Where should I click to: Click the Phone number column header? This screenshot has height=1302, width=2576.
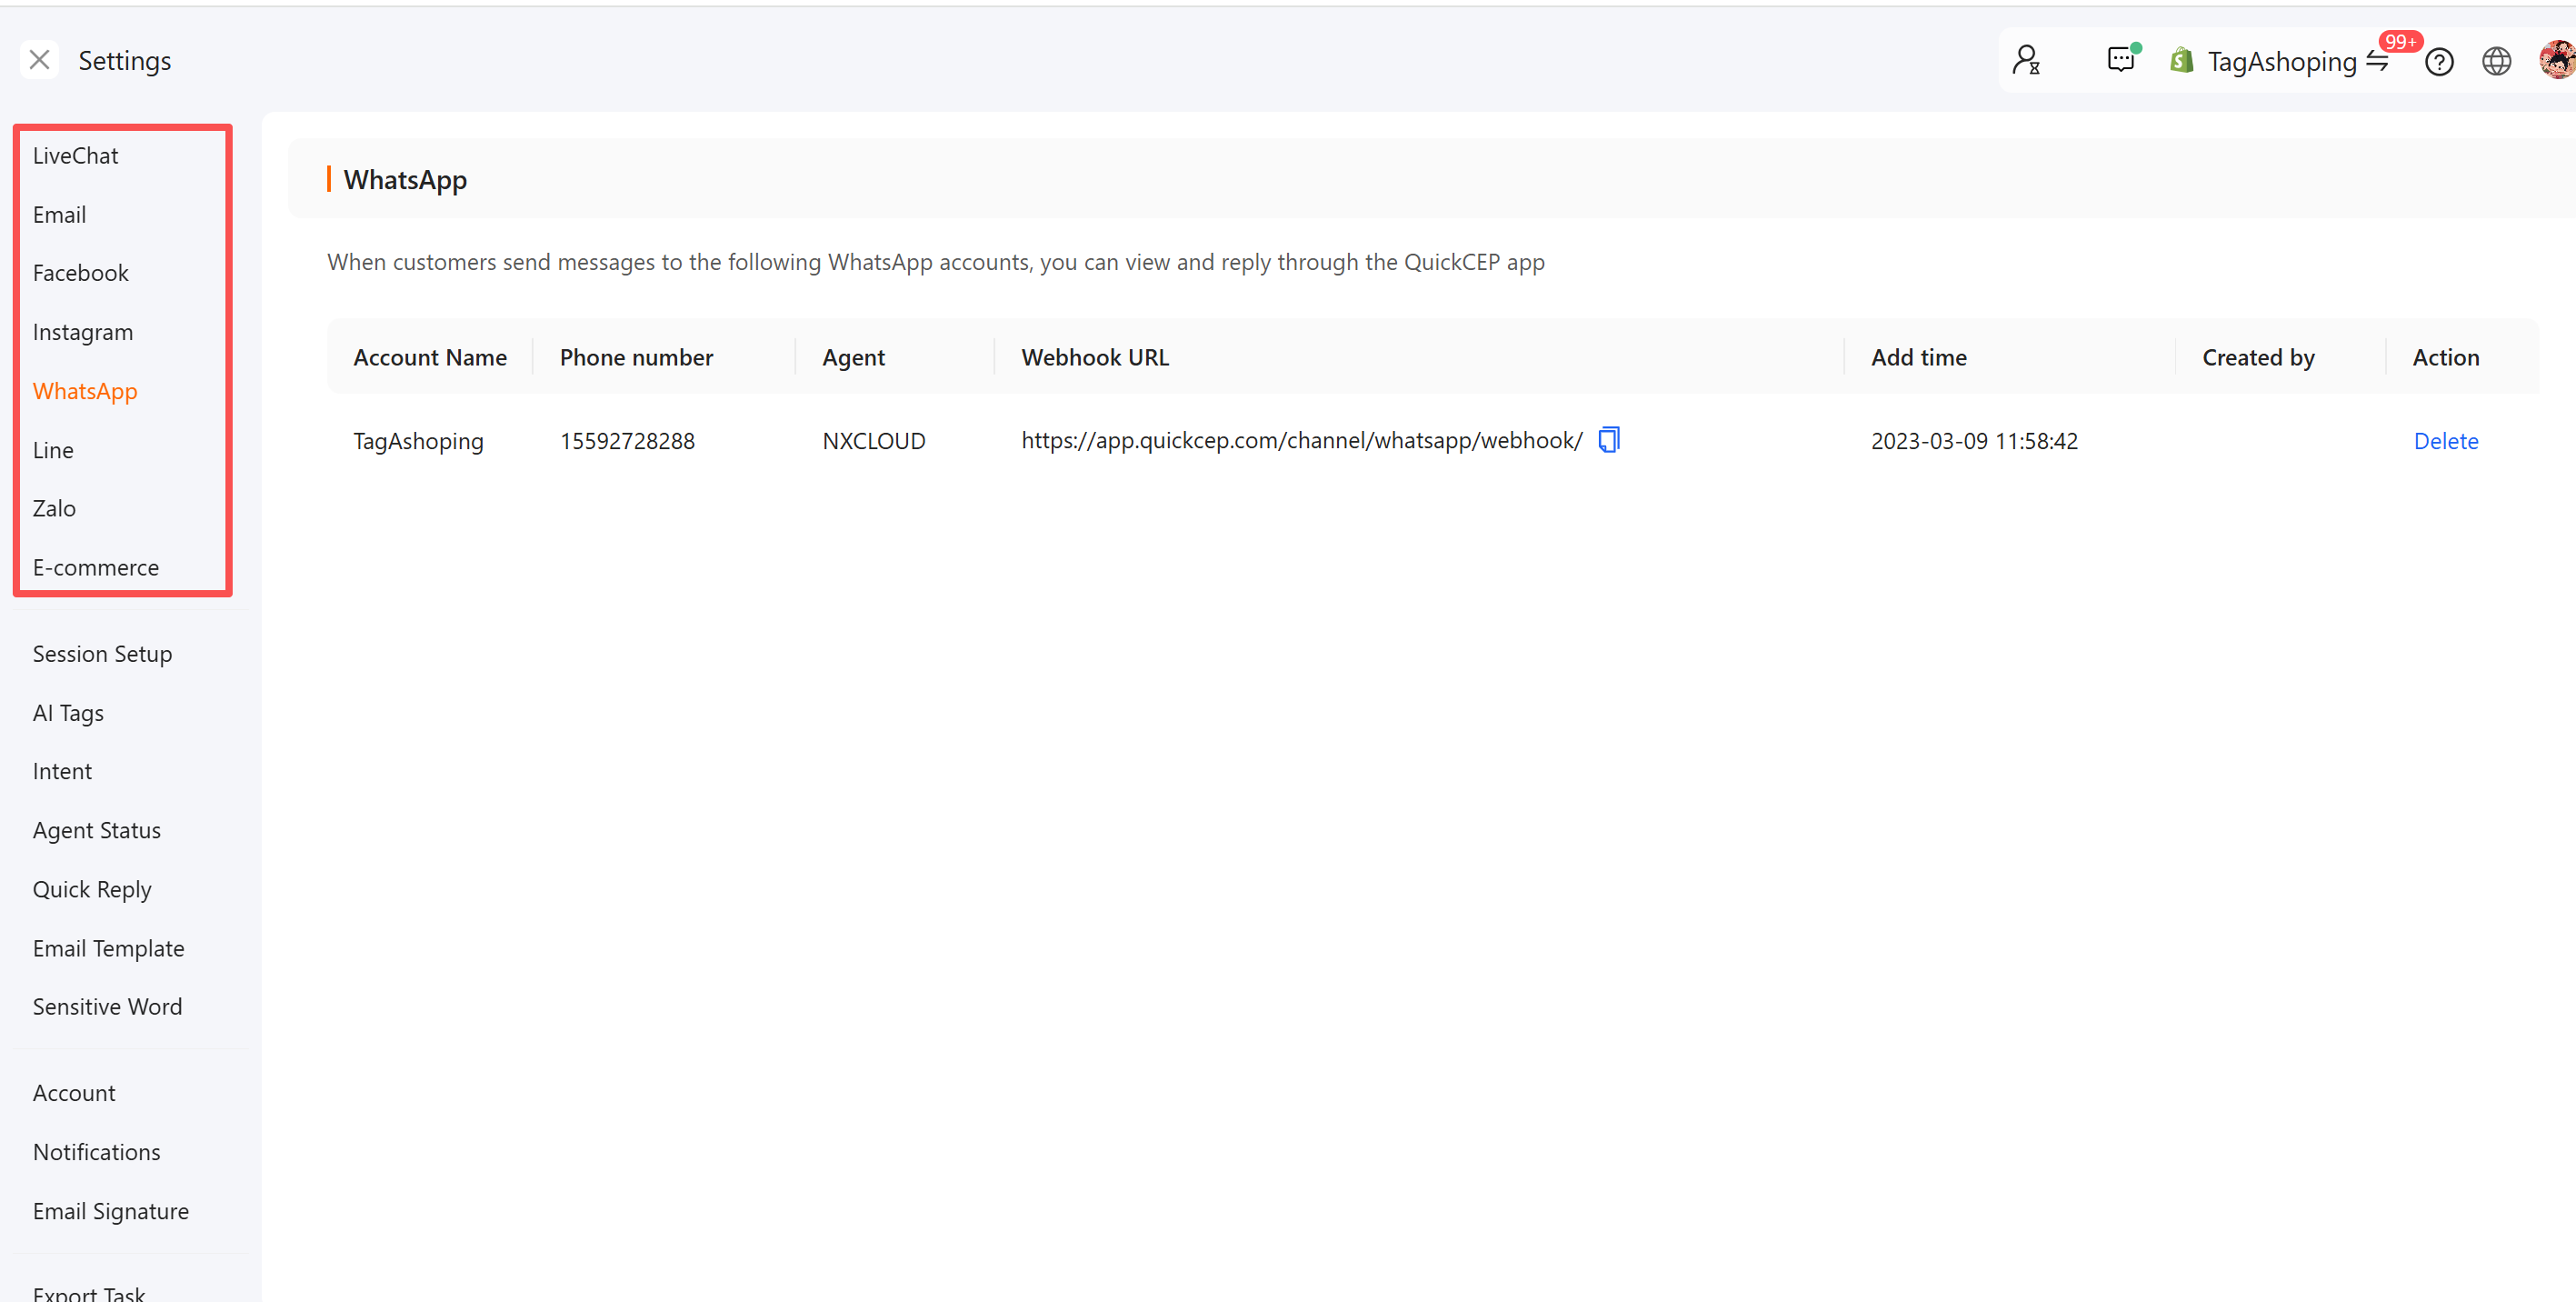point(636,357)
